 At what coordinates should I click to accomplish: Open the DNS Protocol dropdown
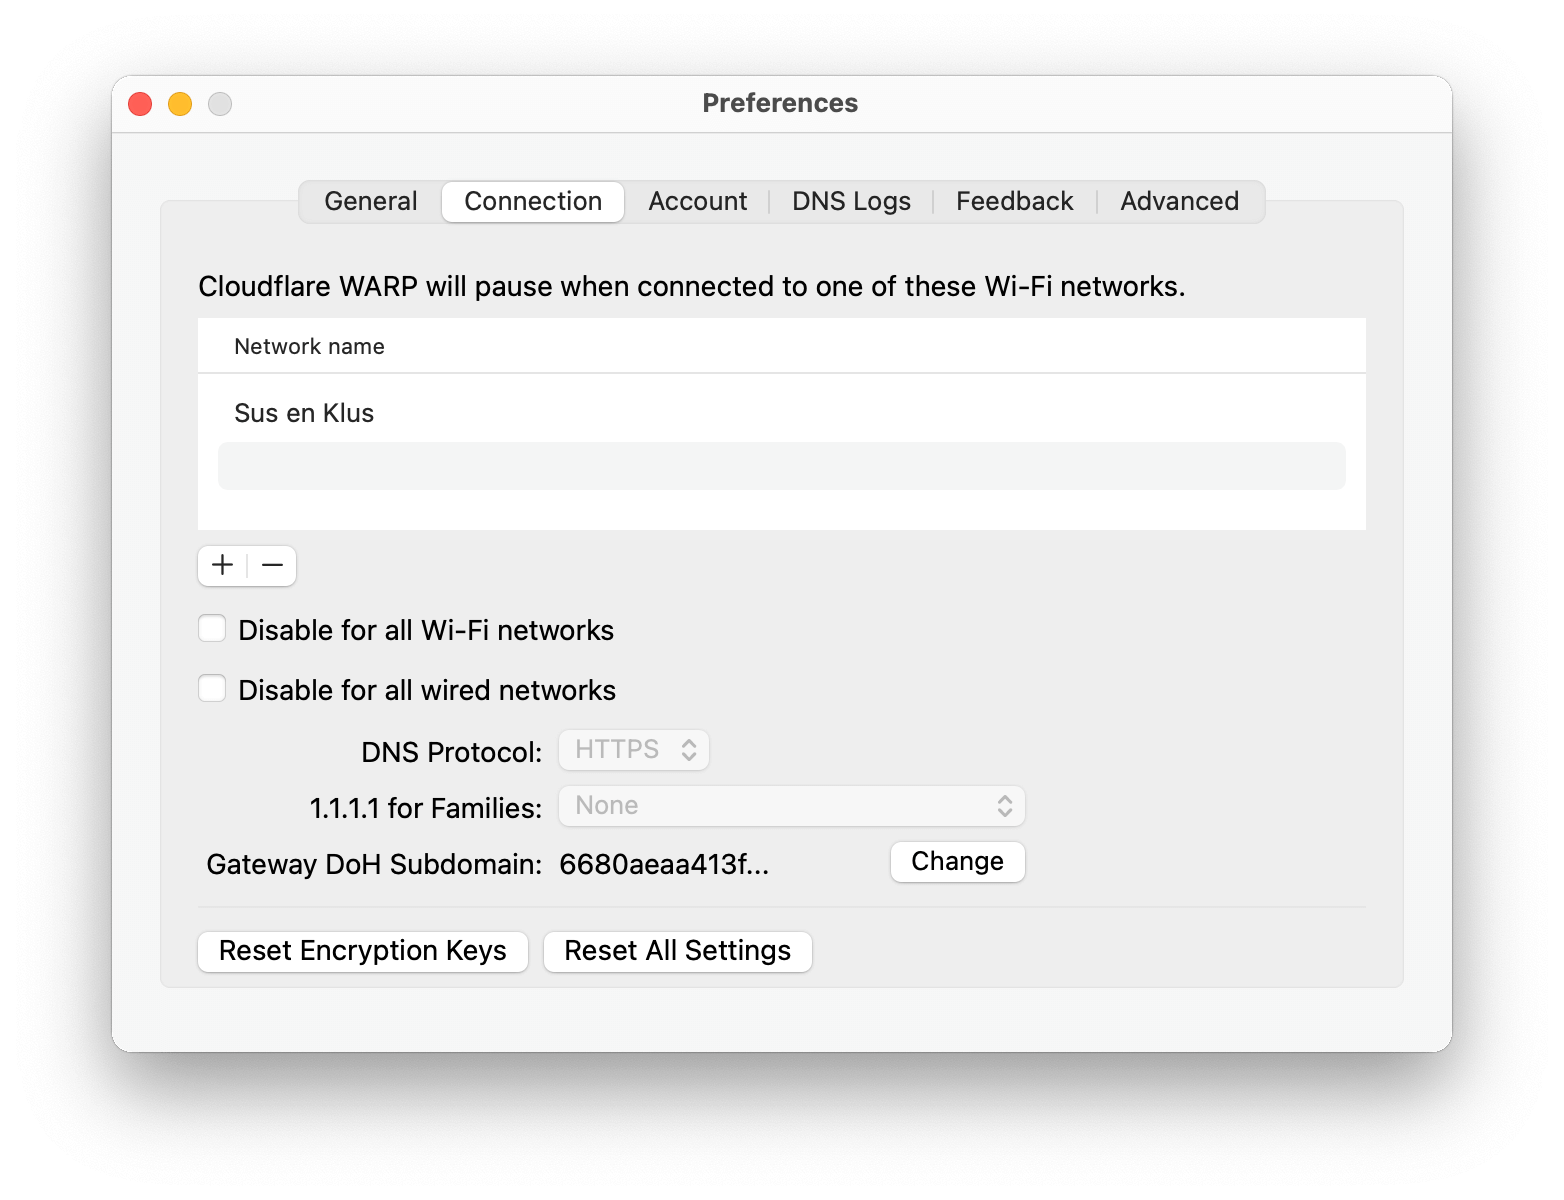633,749
